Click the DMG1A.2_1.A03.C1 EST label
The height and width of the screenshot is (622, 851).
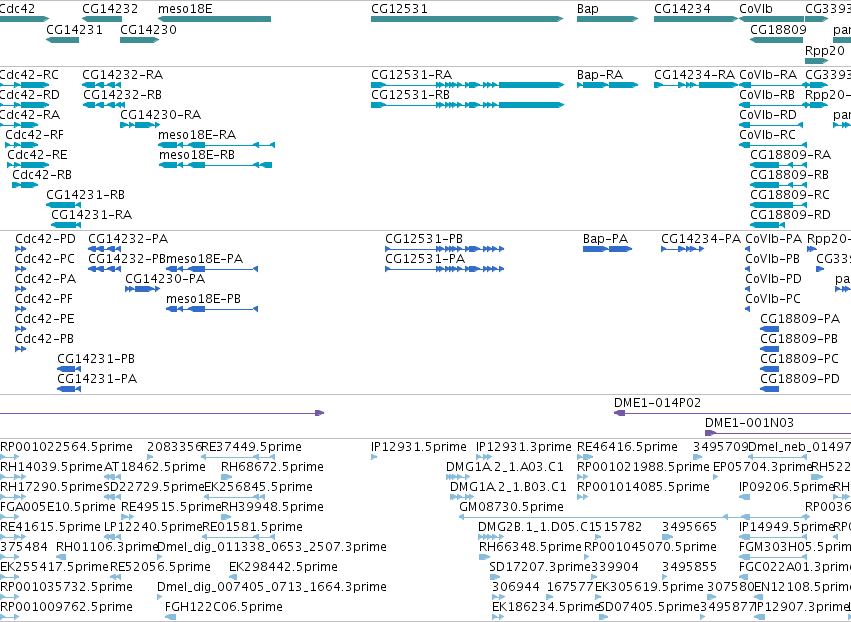(505, 467)
